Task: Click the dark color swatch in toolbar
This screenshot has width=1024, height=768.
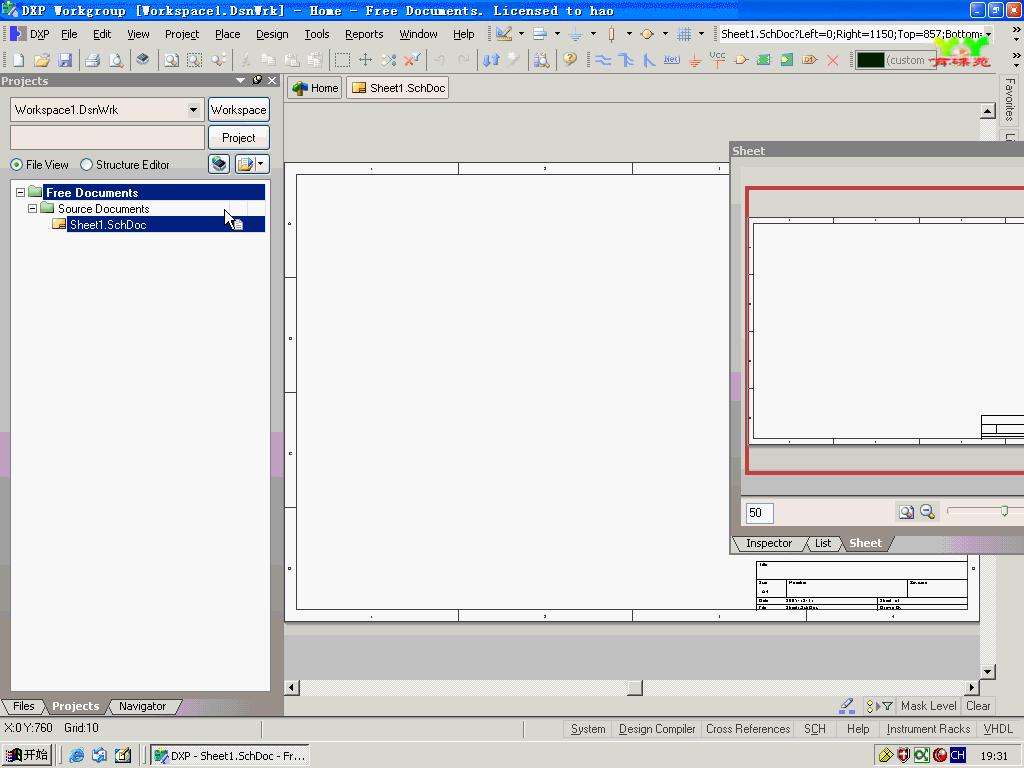Action: [x=870, y=60]
